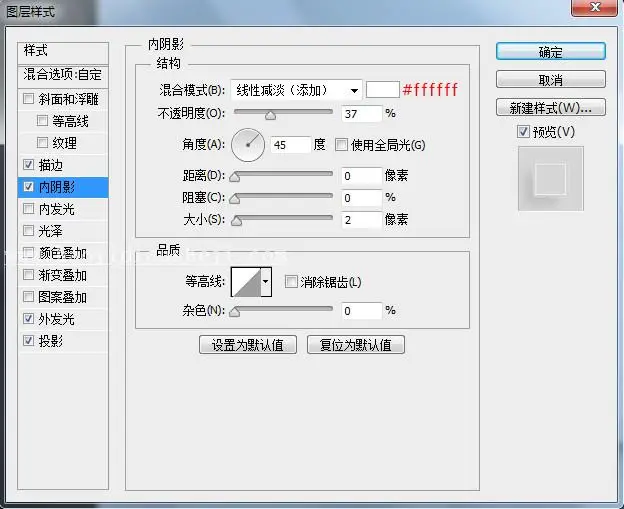The image size is (624, 509).
Task: Click the style preview thumbnail
Action: 551,179
